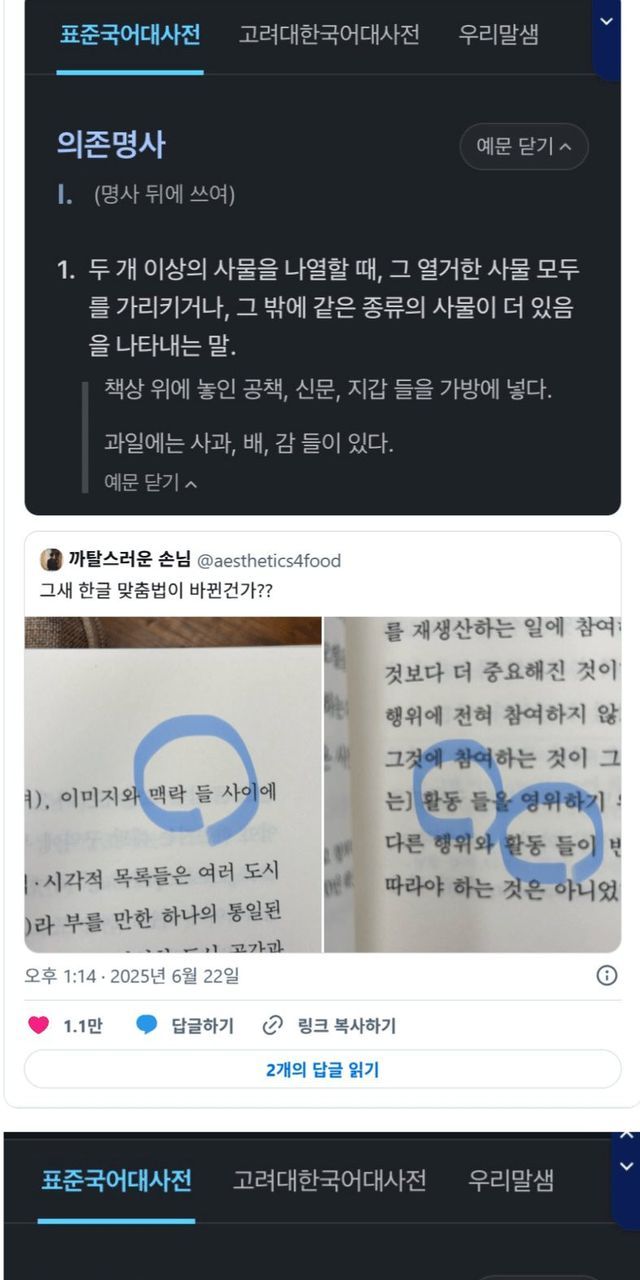This screenshot has height=1280, width=640.
Task: Collapse examples via lower 예문 닫기 text
Action: click(x=150, y=482)
